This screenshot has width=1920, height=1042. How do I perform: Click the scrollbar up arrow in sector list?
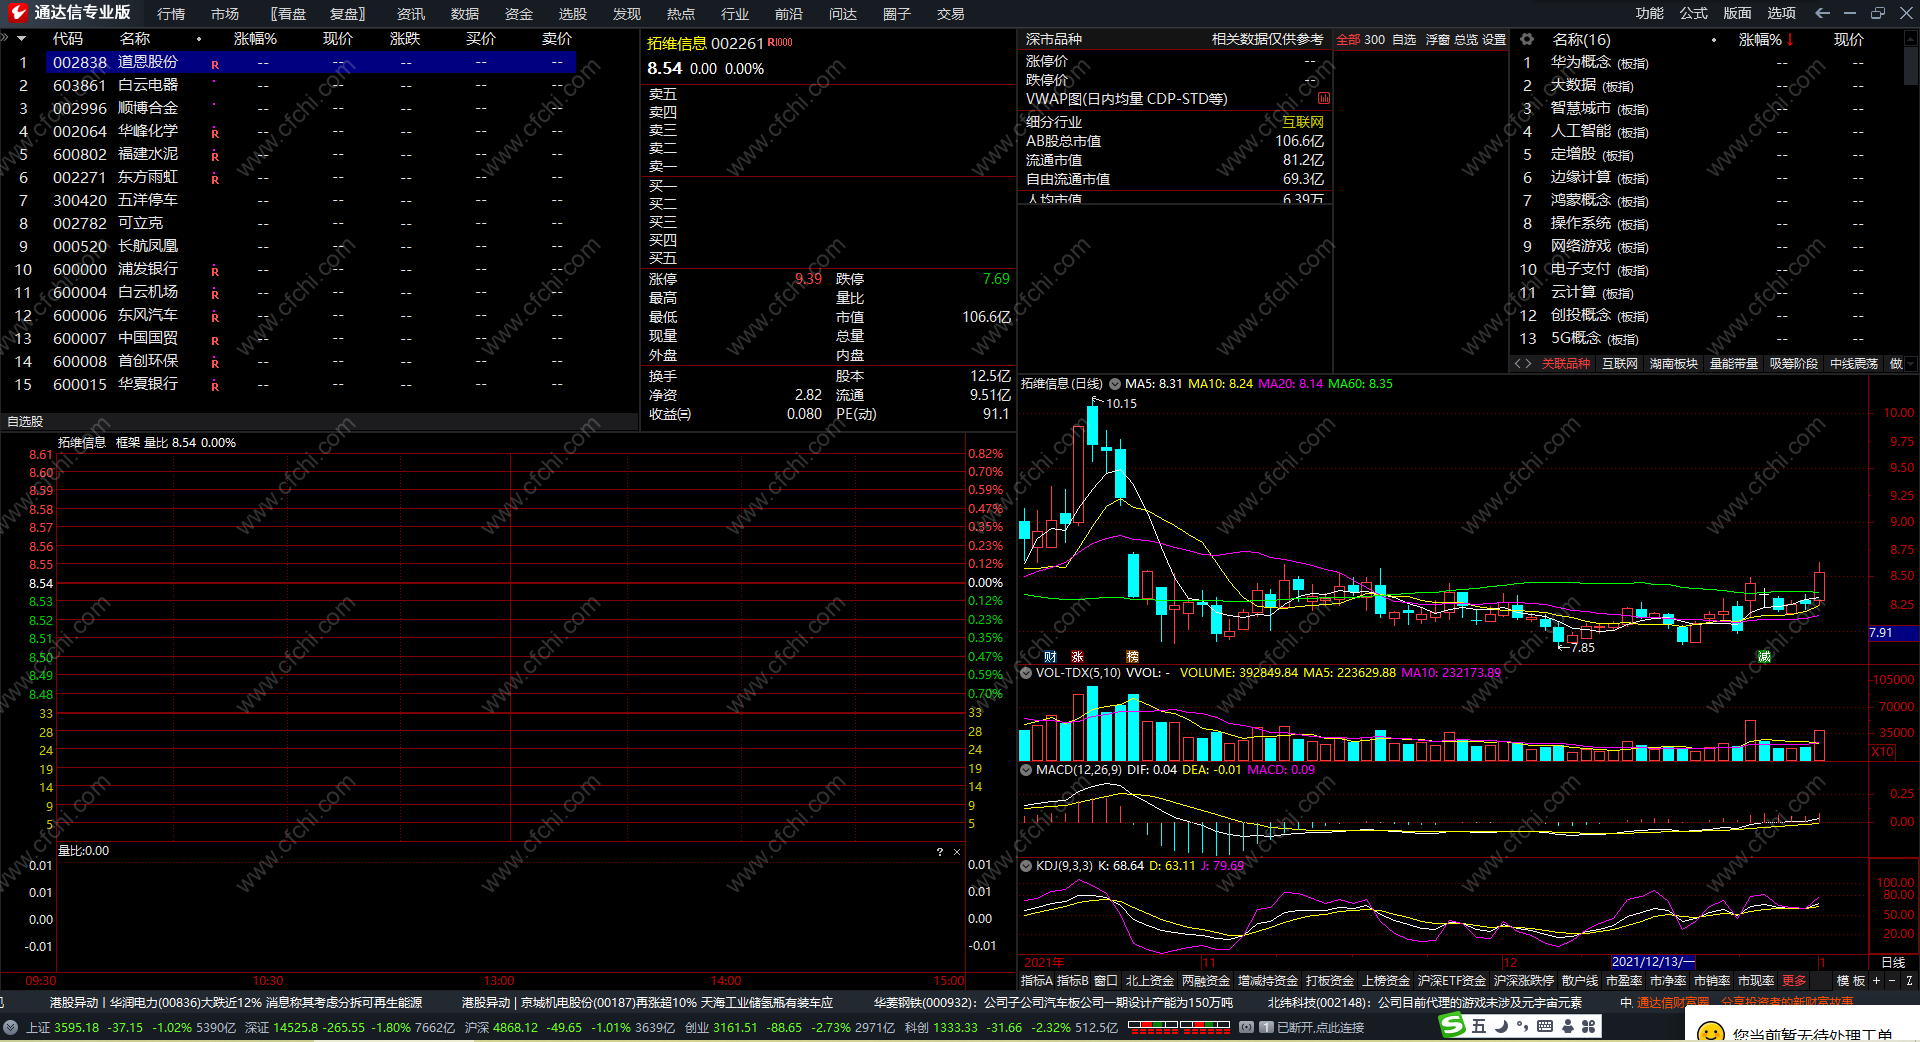[1912, 37]
